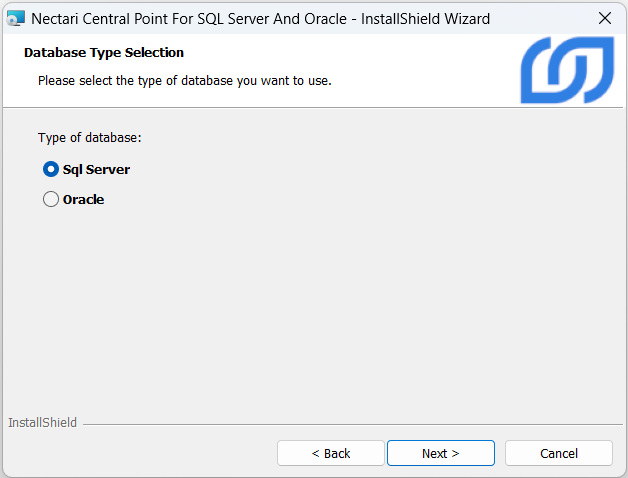This screenshot has height=478, width=628.
Task: Click the empty title bar space before close button
Action: coord(540,18)
